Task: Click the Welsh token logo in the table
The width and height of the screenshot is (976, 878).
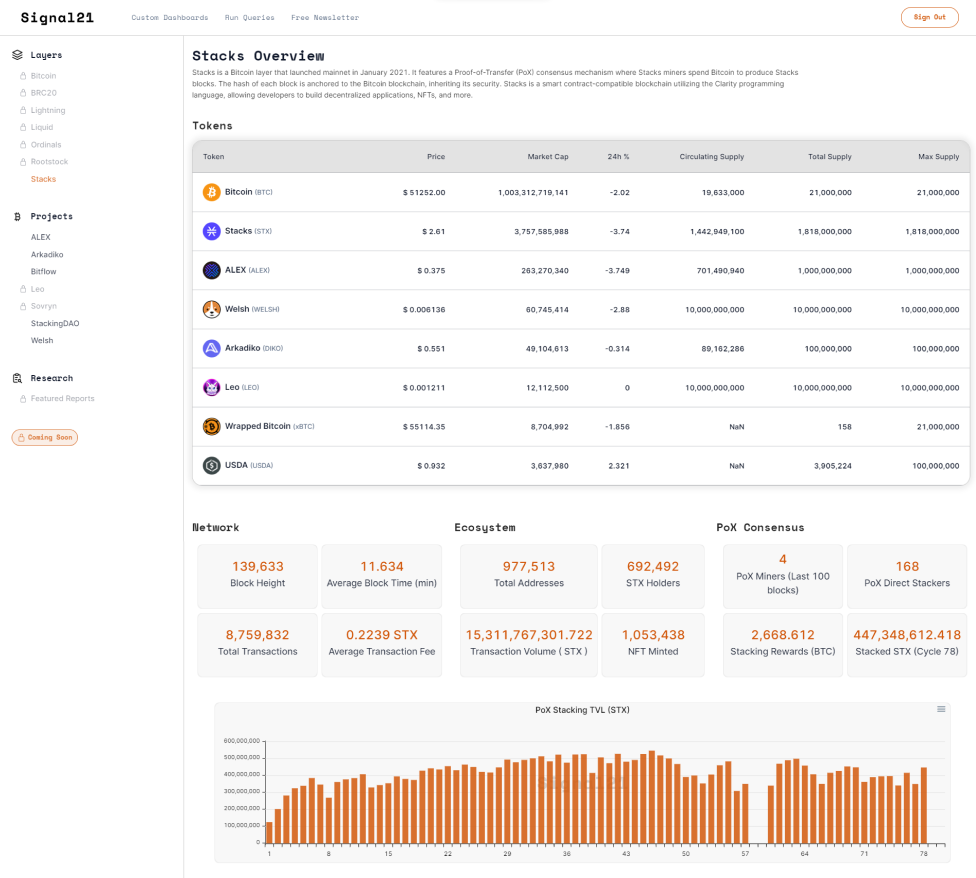Action: (x=211, y=309)
